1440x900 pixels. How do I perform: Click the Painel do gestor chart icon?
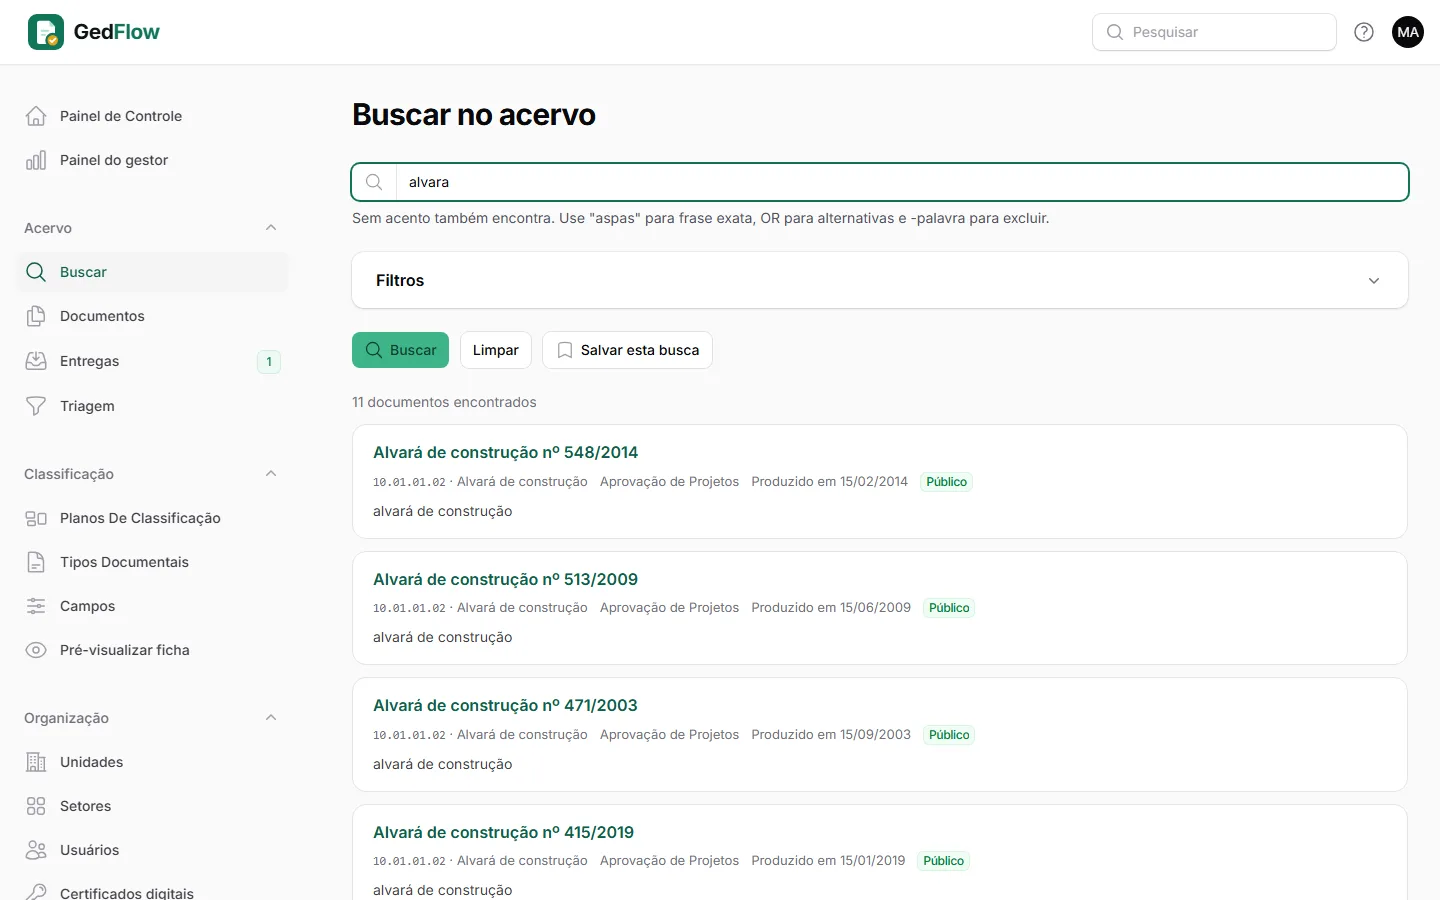[x=36, y=160]
